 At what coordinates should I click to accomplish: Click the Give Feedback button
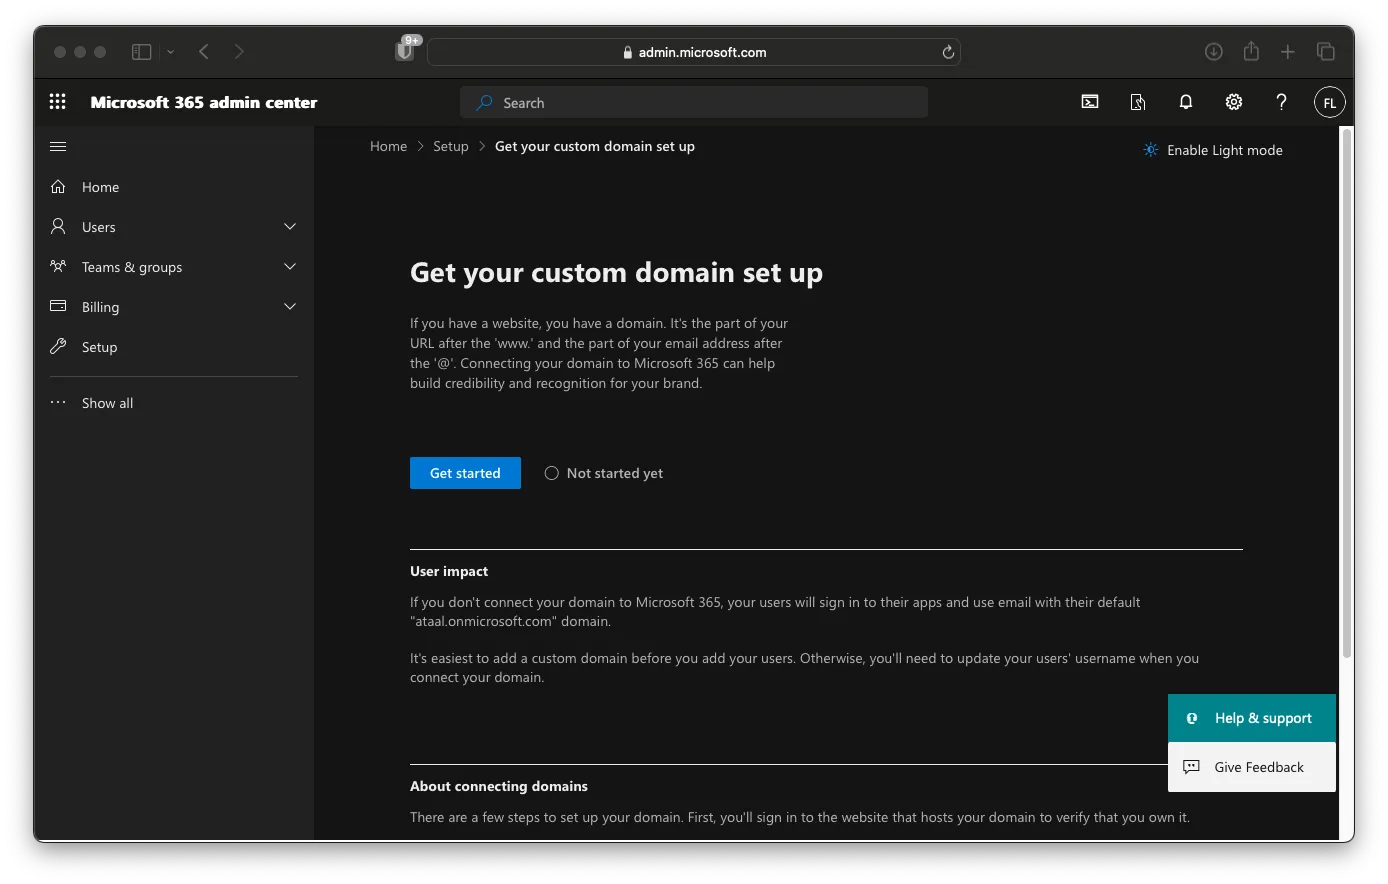click(1252, 767)
